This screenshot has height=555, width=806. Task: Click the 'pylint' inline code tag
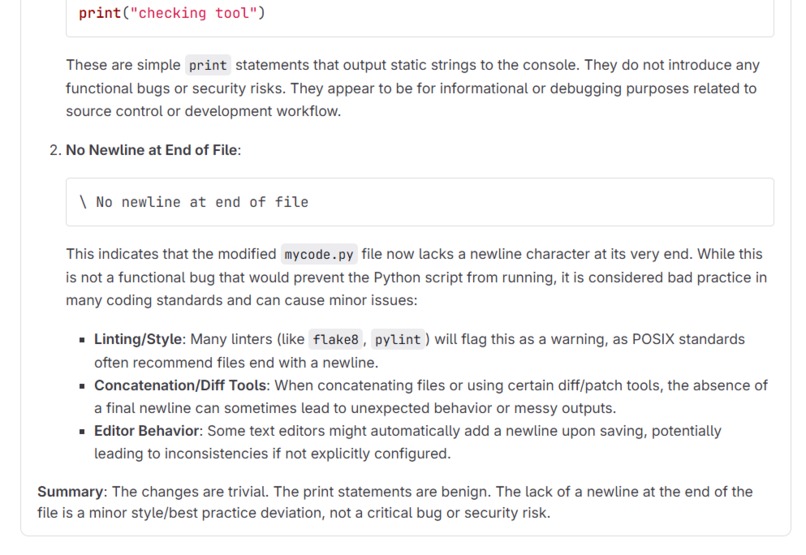397,340
